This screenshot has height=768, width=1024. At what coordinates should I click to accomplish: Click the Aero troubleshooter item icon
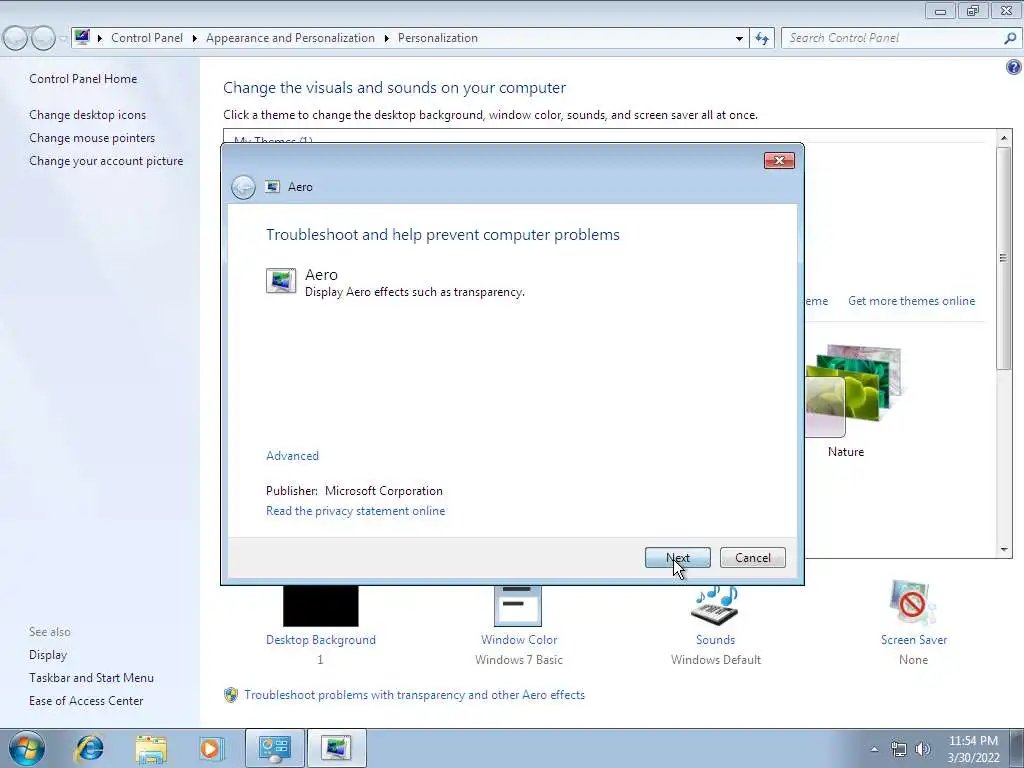point(281,281)
